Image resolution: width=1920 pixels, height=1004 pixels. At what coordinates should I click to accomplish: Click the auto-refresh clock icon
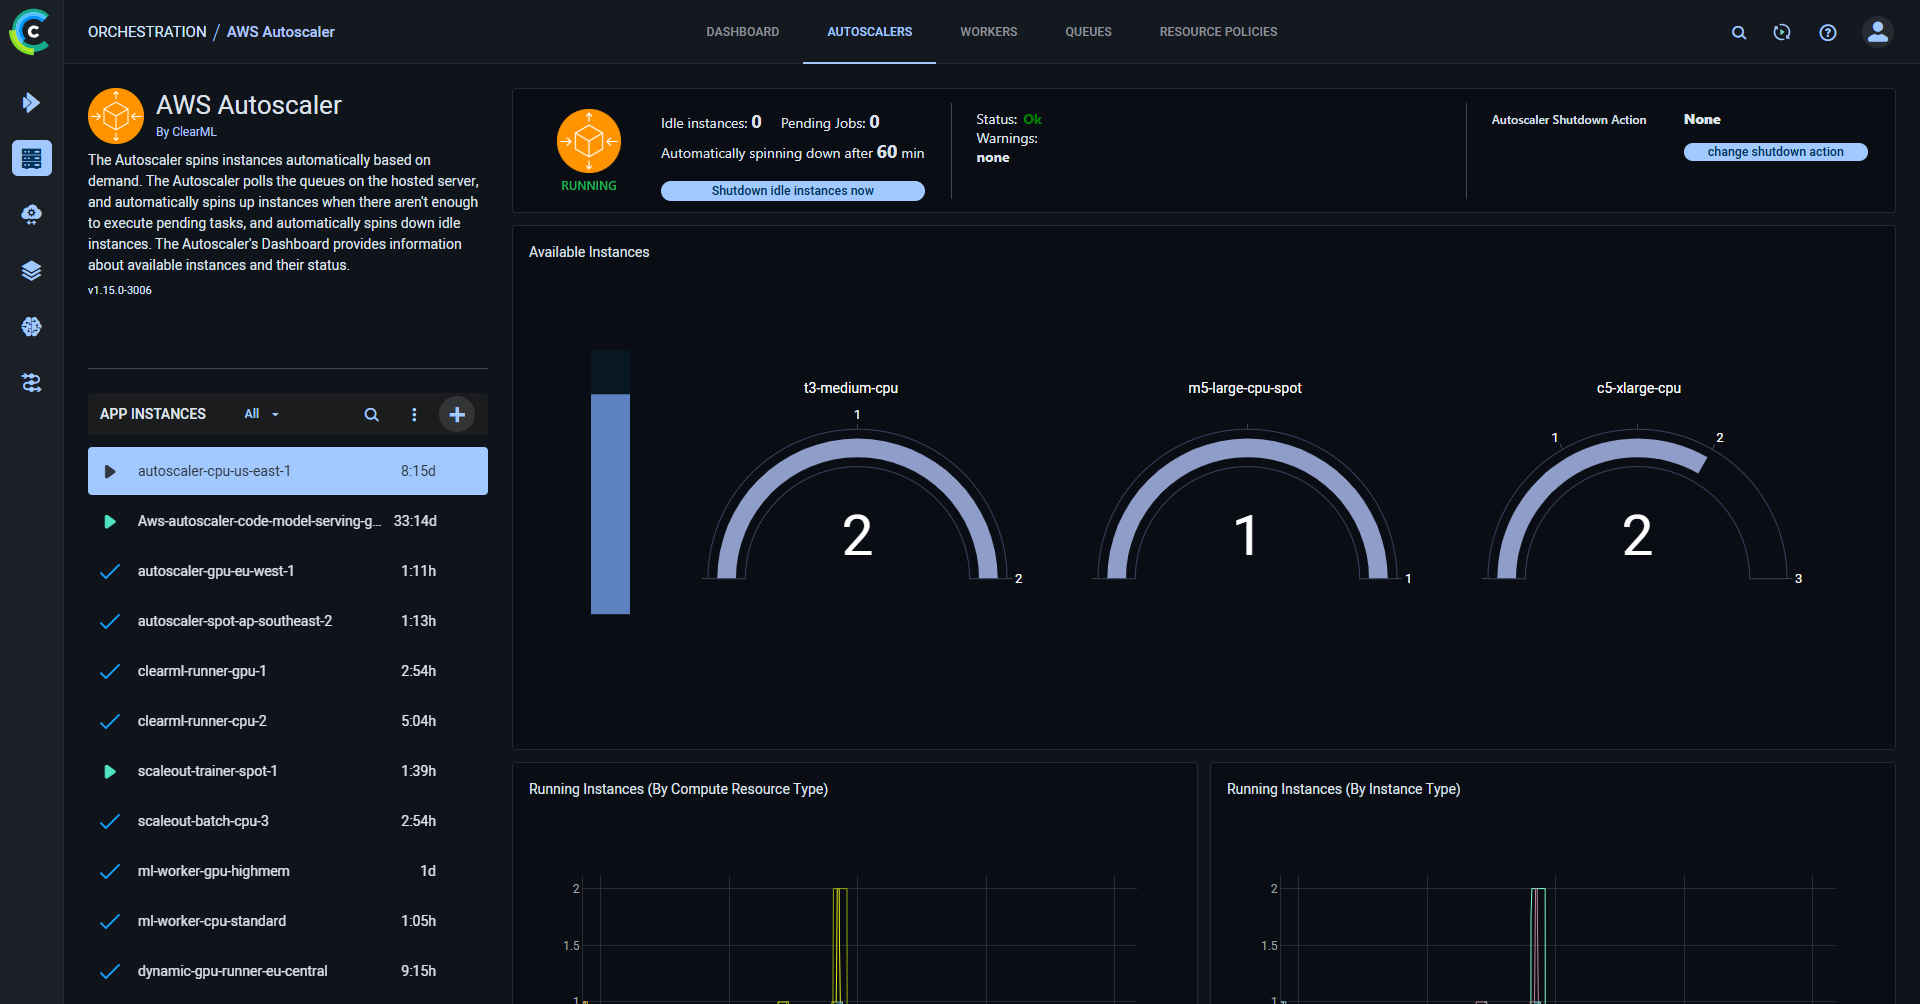click(1782, 33)
